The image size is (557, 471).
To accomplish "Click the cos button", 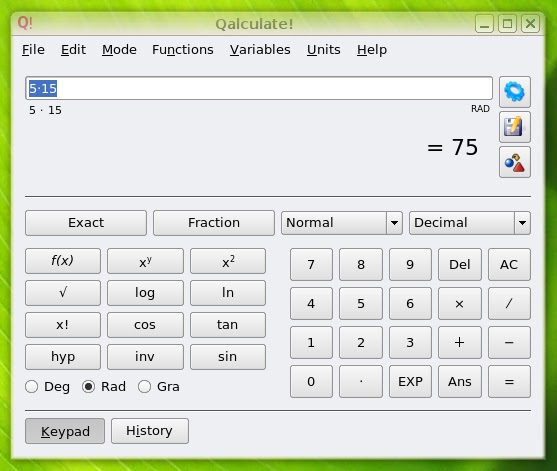I will click(x=145, y=325).
